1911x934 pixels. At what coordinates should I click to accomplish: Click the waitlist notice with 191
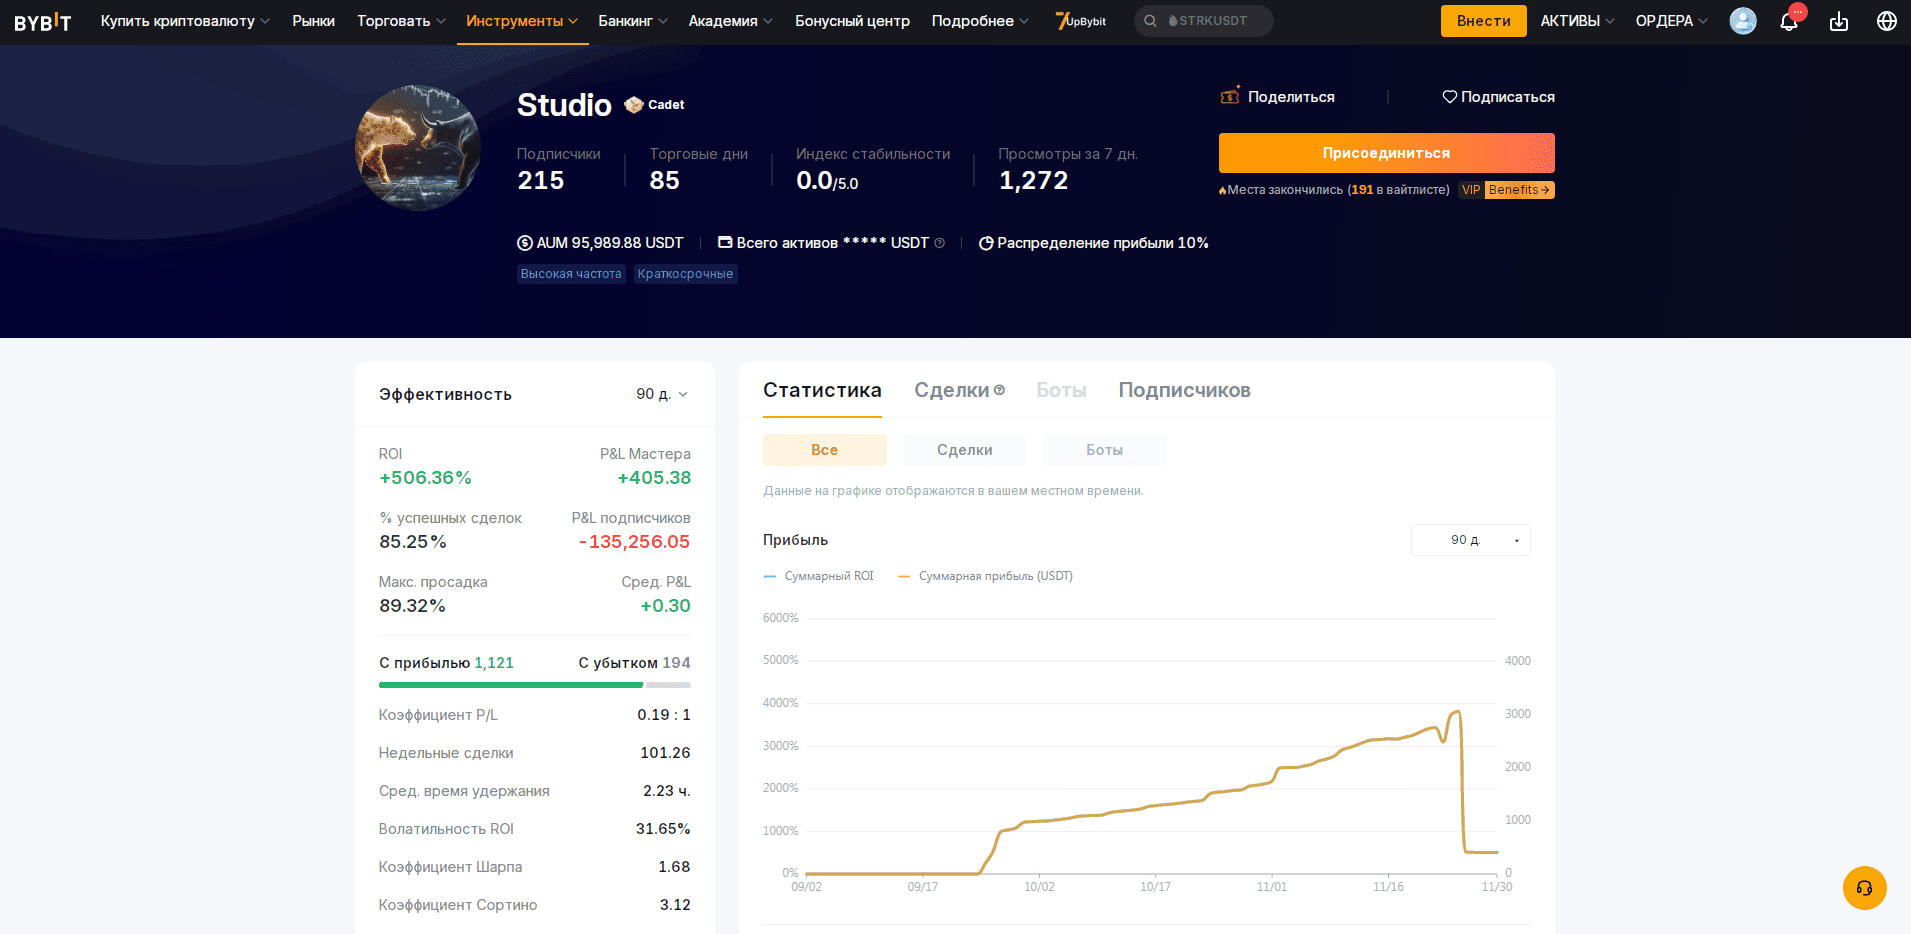coord(1334,190)
